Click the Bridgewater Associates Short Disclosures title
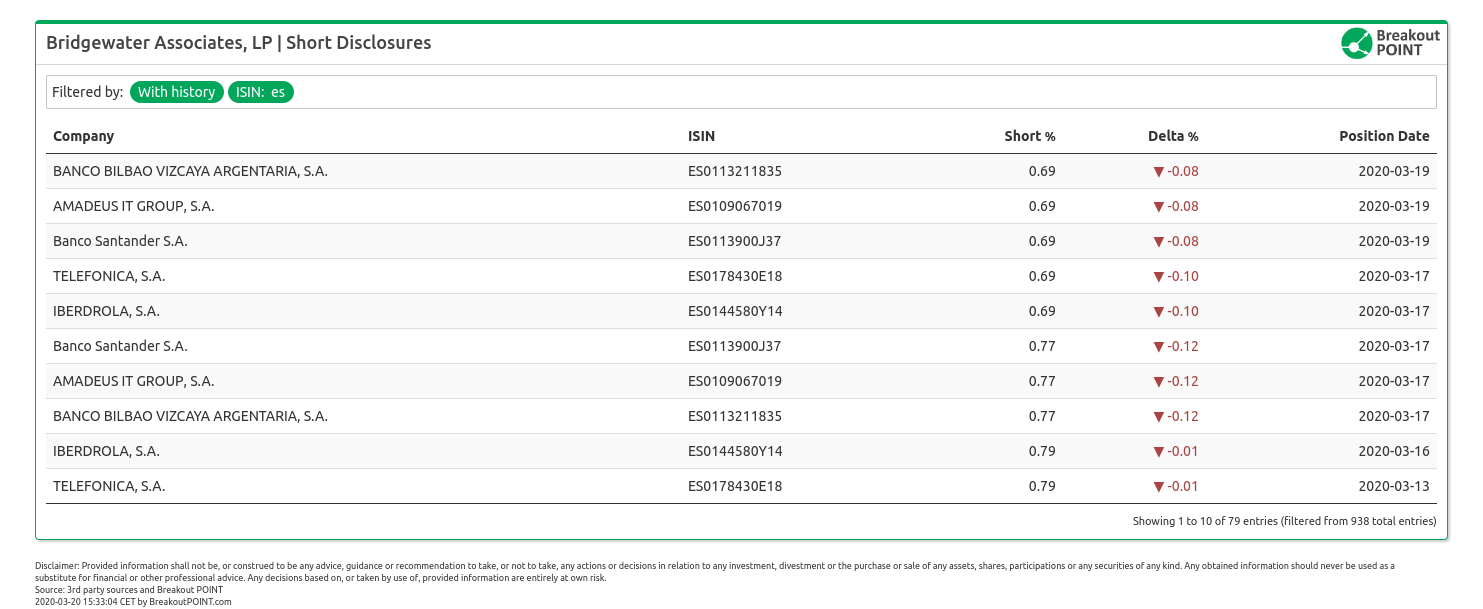Image resolution: width=1483 pixels, height=609 pixels. (239, 43)
